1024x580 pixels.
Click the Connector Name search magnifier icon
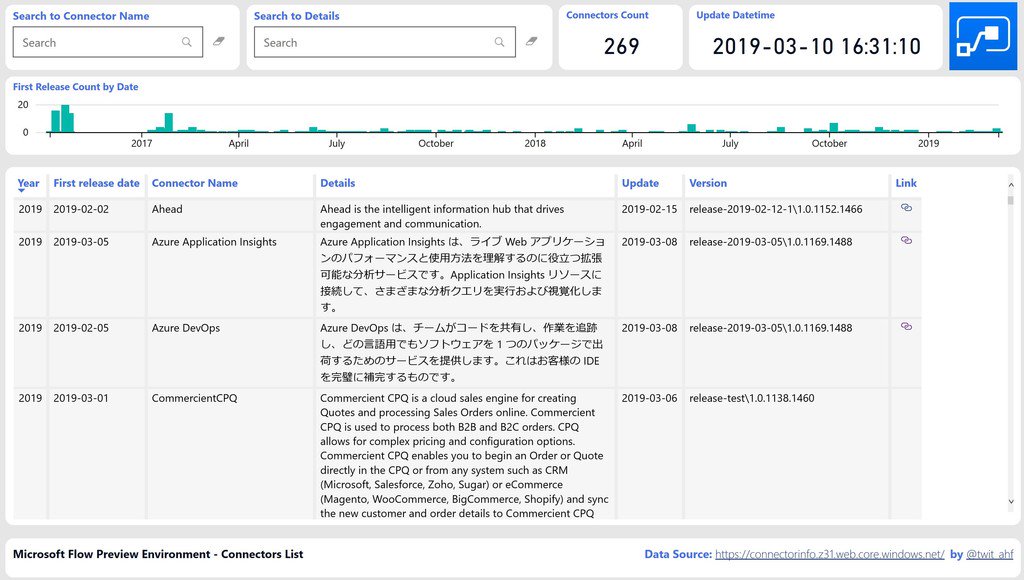click(187, 42)
